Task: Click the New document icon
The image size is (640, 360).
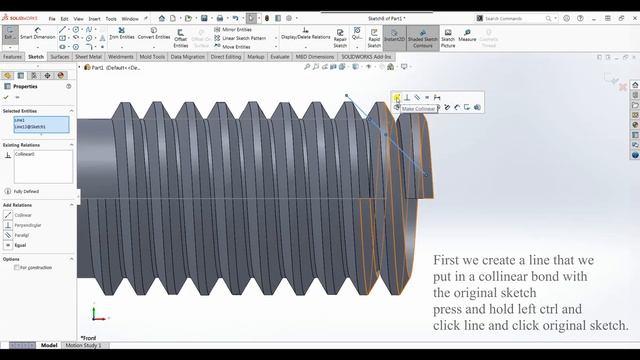Action: click(x=173, y=18)
